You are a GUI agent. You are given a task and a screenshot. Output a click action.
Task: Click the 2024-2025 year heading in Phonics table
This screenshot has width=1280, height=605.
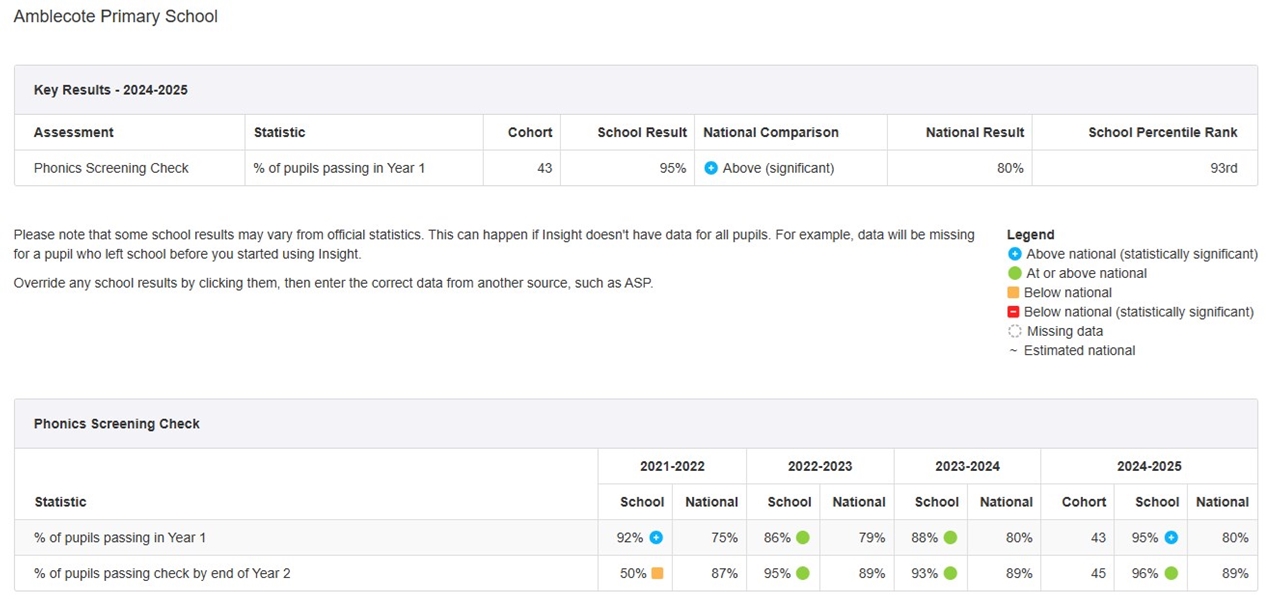tap(1149, 466)
